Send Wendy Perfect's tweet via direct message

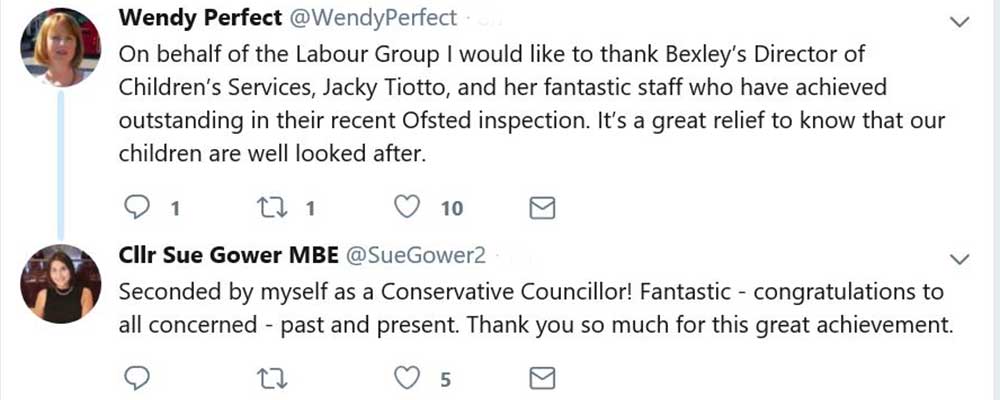pyautogui.click(x=541, y=208)
